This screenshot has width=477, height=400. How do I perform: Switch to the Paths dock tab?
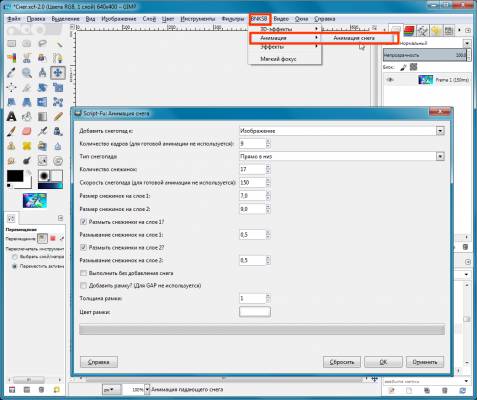422,31
